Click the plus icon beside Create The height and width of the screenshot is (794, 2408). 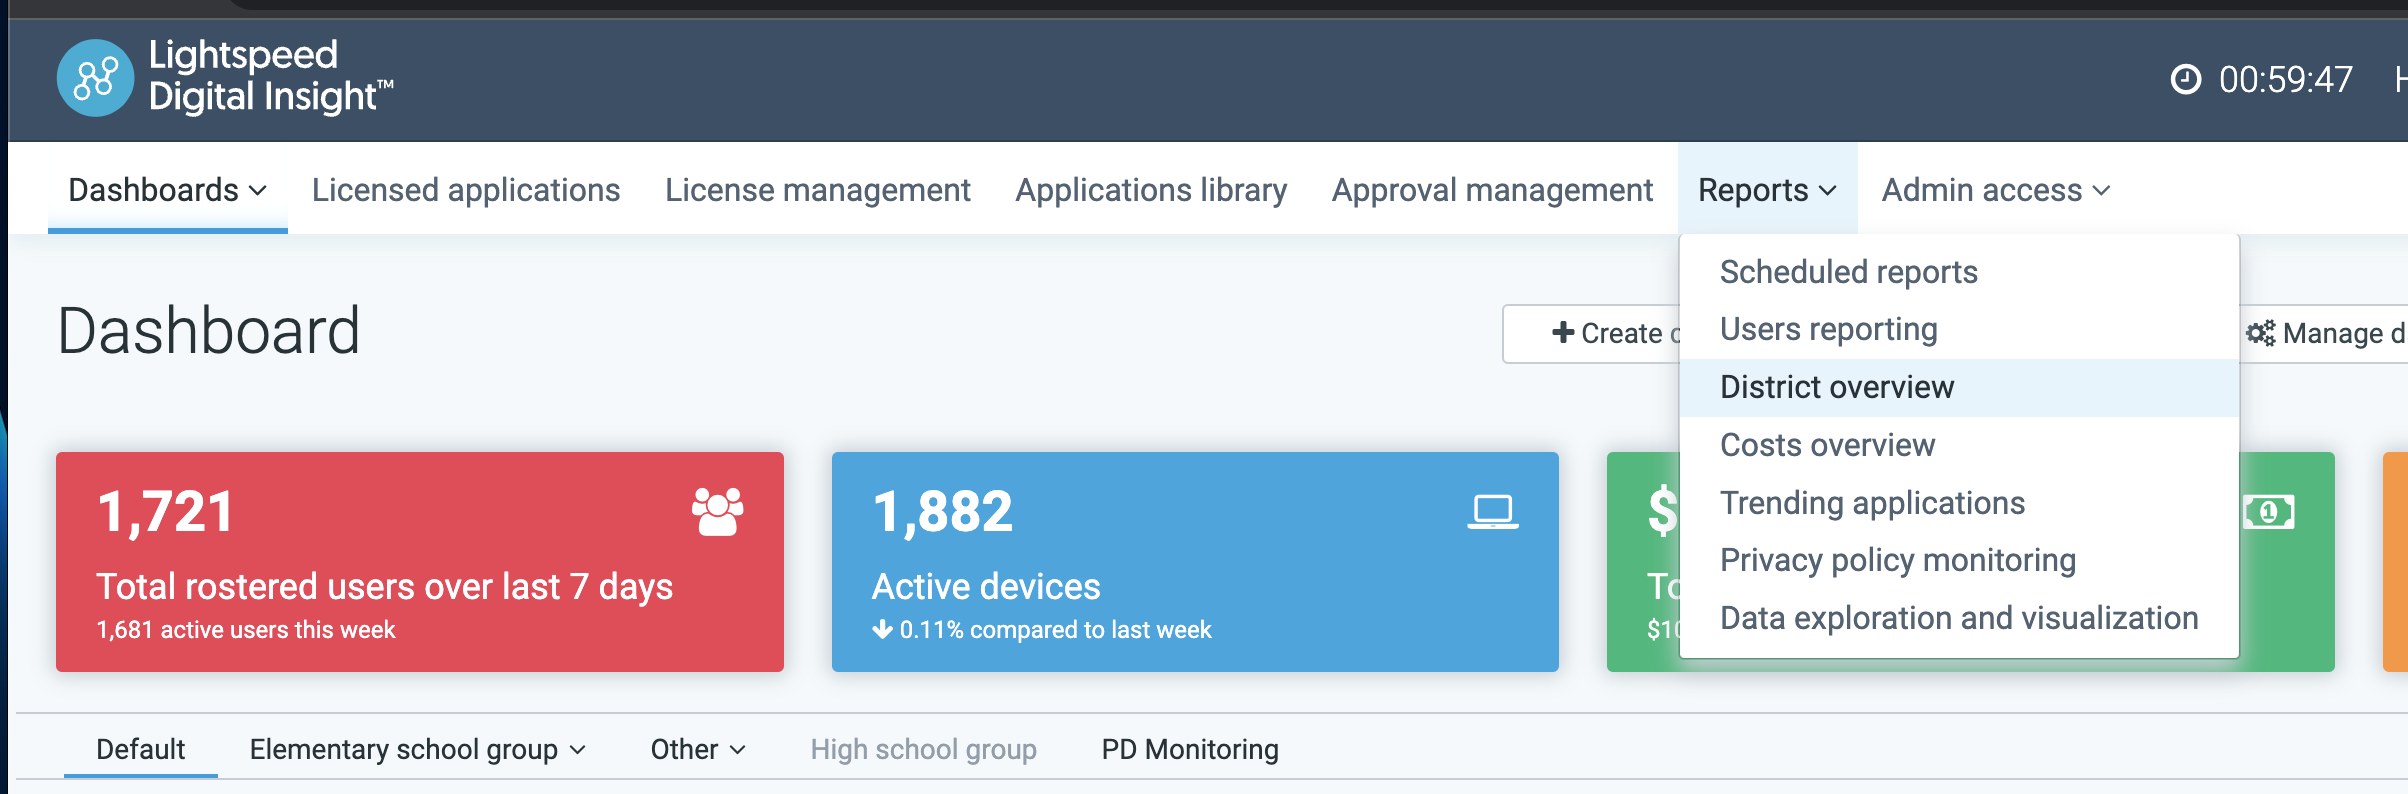(1563, 333)
